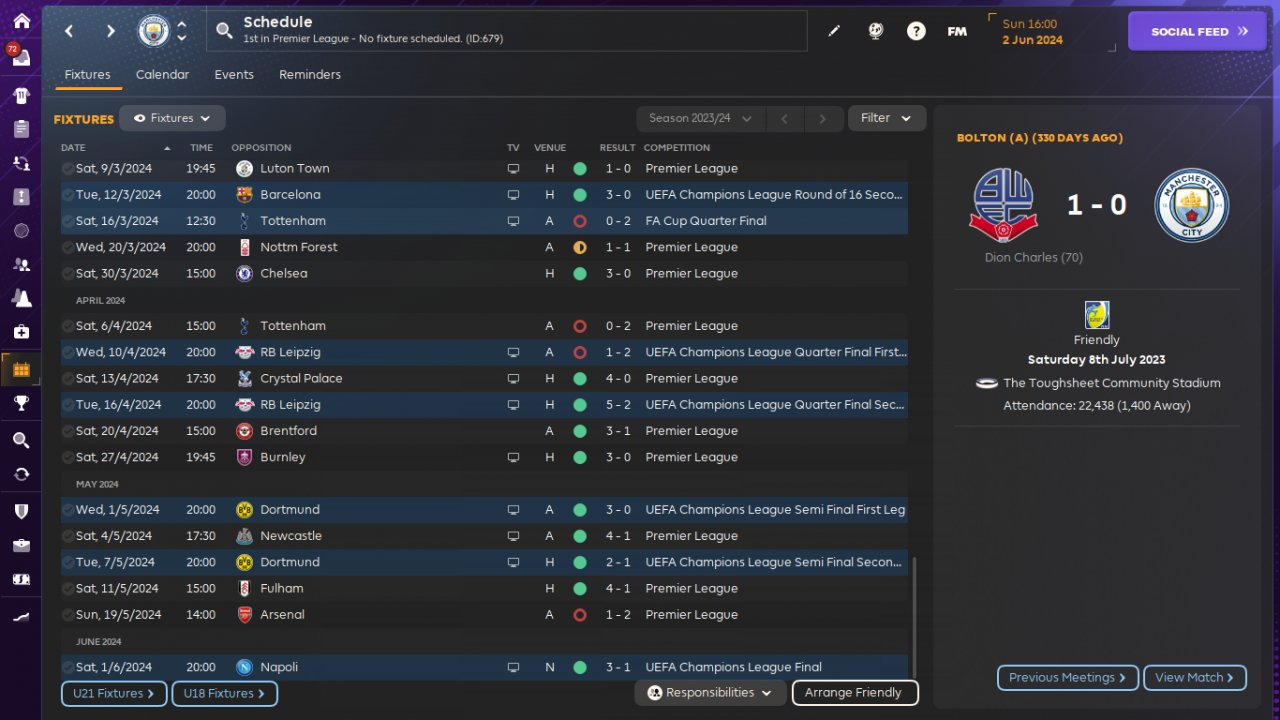Click the orange draw dot for Nottm Forest
The image size is (1280, 720).
pos(579,247)
